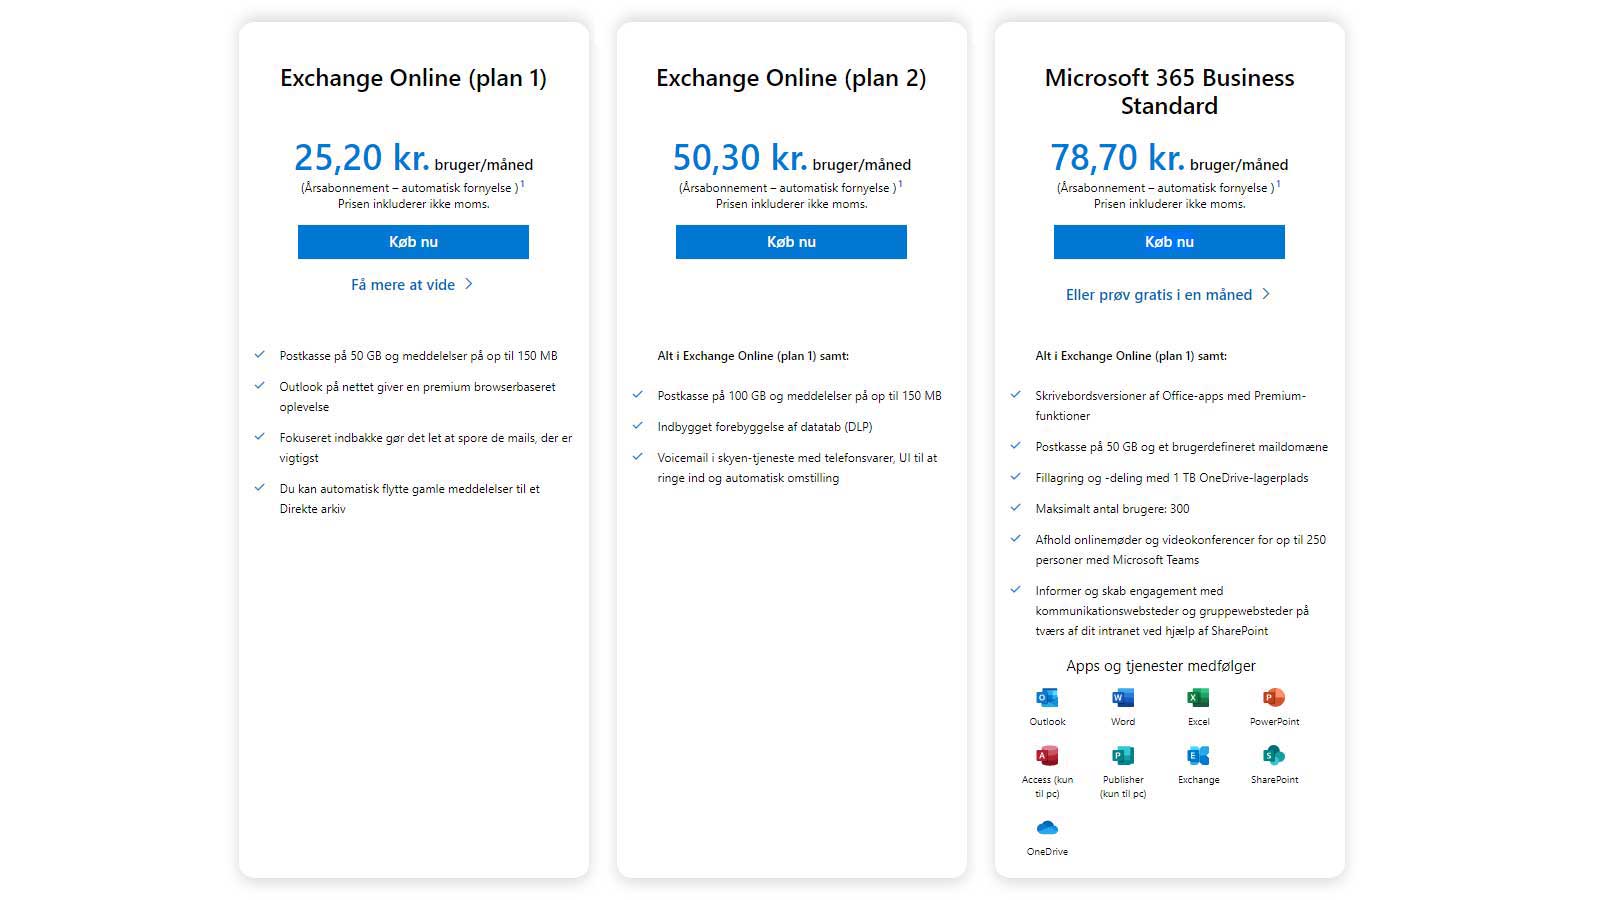
Task: Click chevron beside Eller prøv gratis i en måned
Action: [1266, 294]
